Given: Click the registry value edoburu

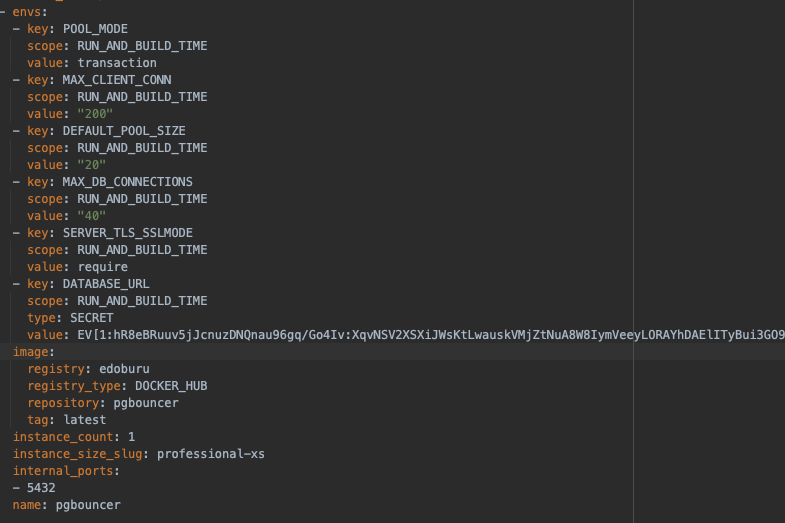Looking at the screenshot, I should (x=124, y=369).
